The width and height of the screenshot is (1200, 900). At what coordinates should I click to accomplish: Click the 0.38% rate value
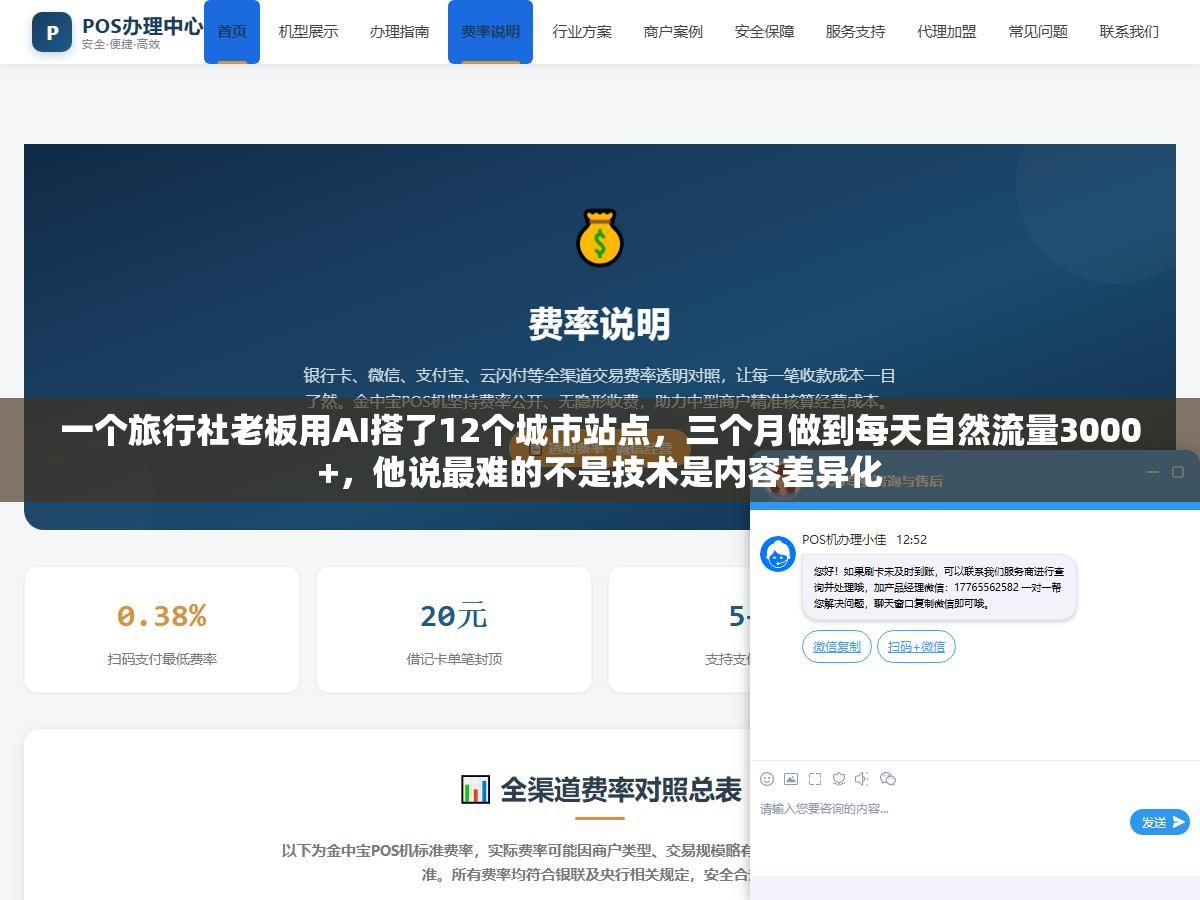[x=161, y=616]
